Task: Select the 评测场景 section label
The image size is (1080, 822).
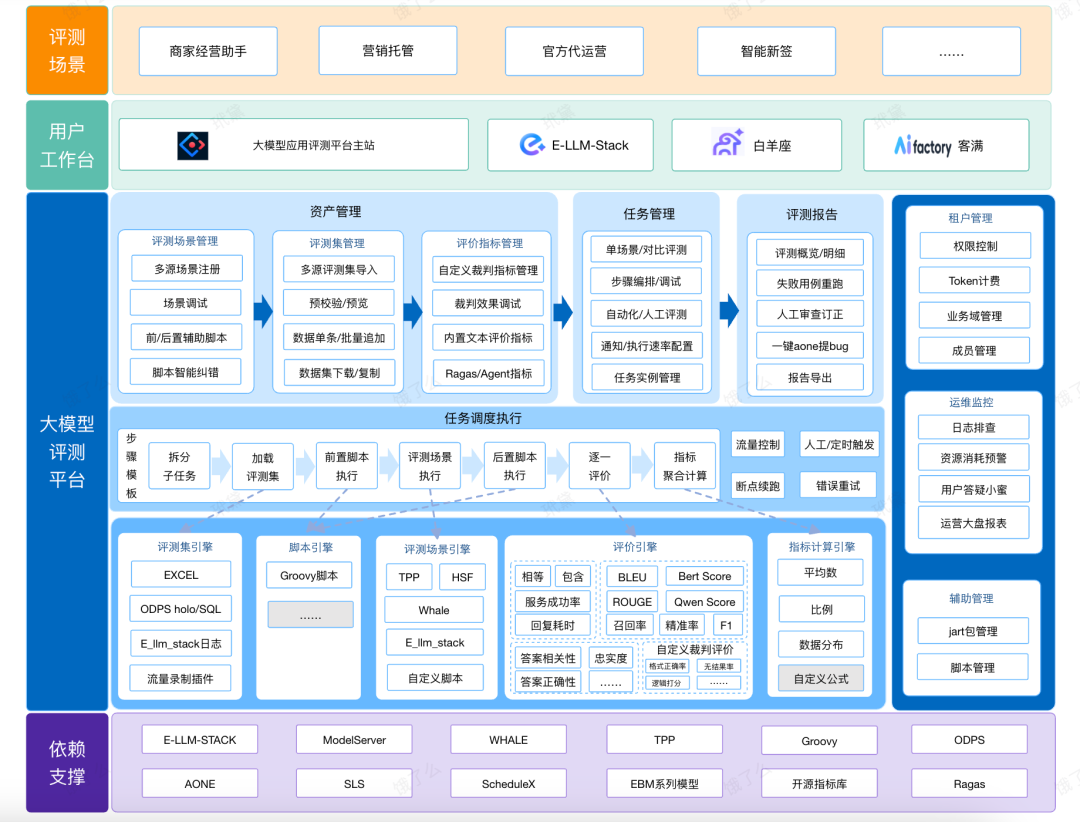Action: (66, 48)
